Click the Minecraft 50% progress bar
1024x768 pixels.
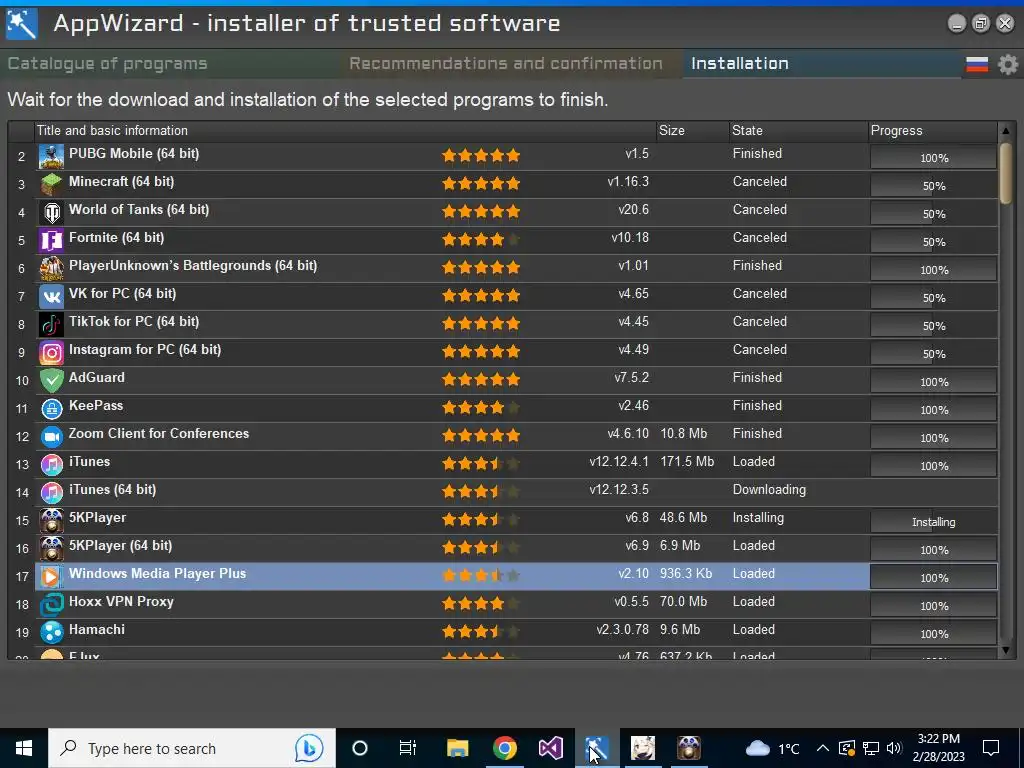[x=933, y=185]
